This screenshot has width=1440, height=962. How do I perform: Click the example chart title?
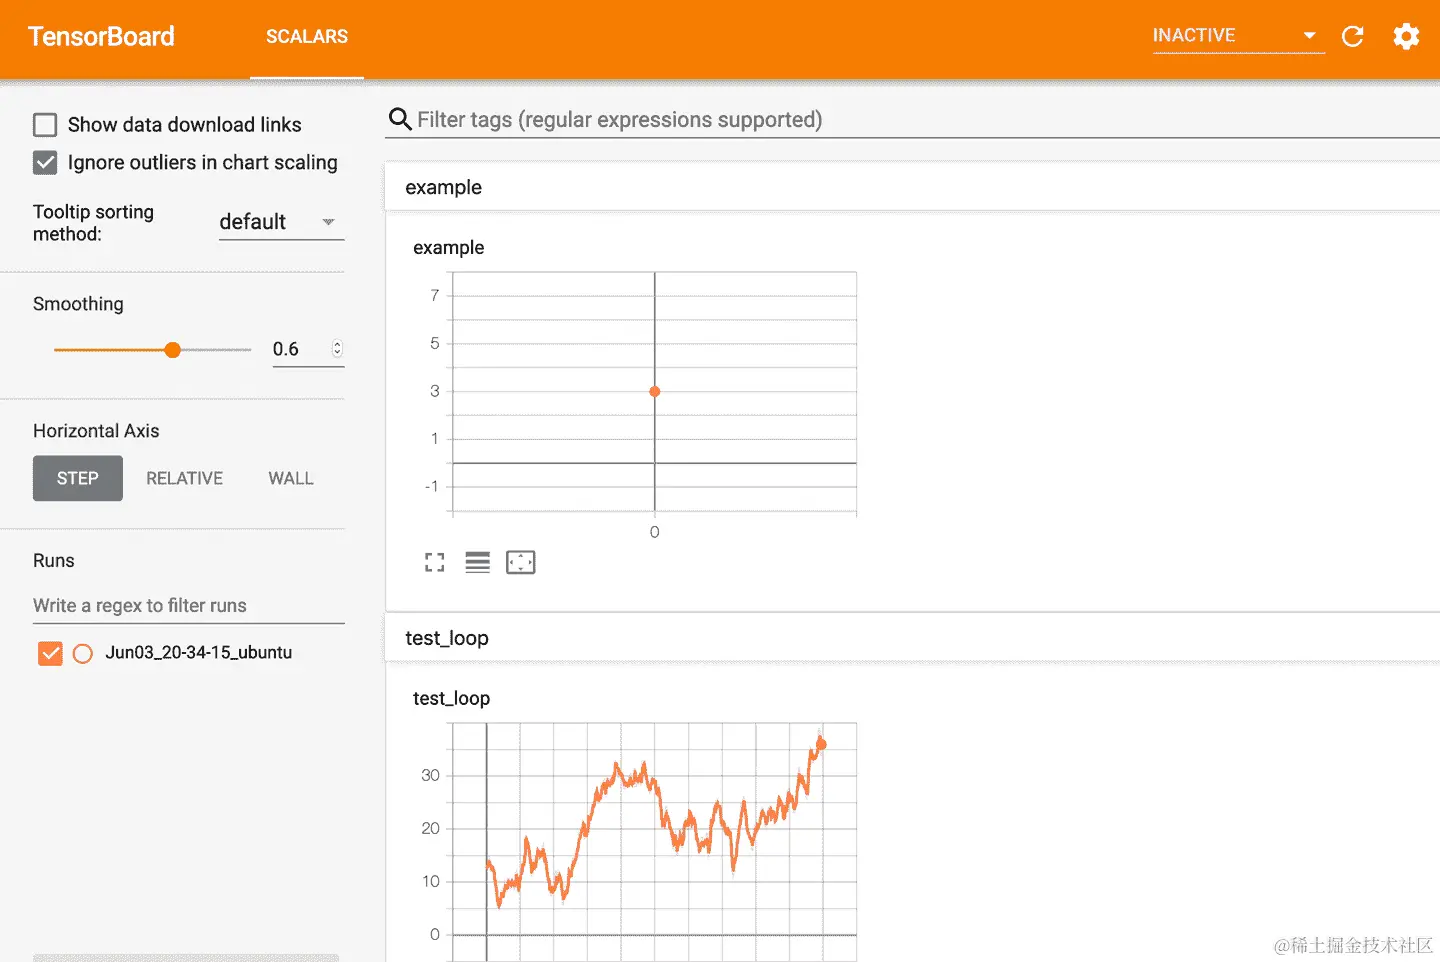coord(449,248)
